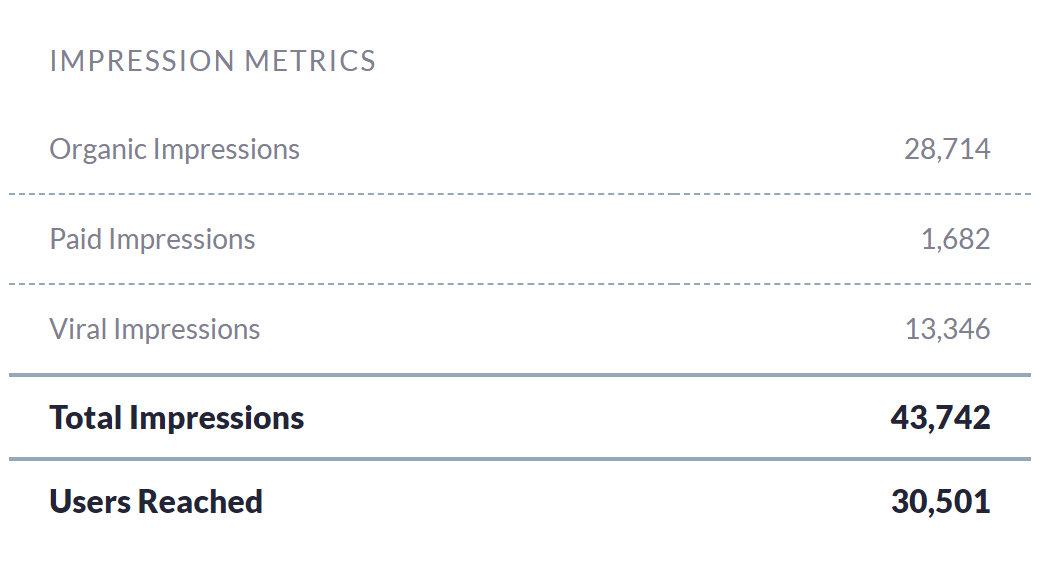1054x572 pixels.
Task: Select the bold Total Impressions label
Action: pyautogui.click(x=176, y=418)
